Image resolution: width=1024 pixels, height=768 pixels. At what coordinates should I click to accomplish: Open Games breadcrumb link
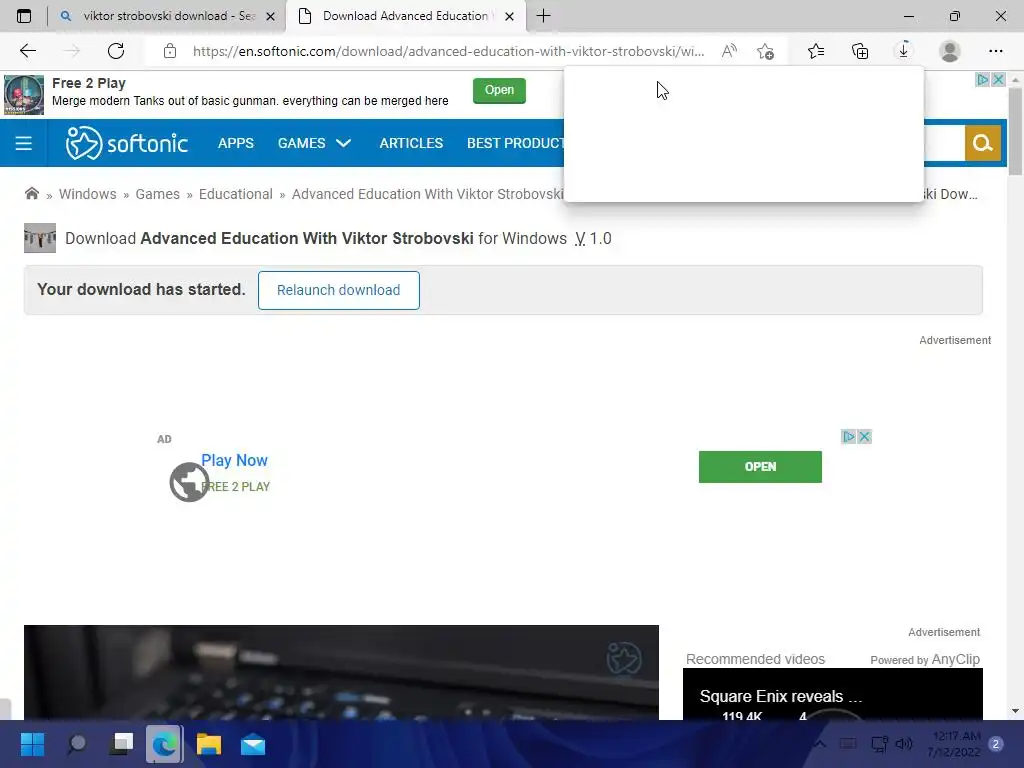point(157,194)
